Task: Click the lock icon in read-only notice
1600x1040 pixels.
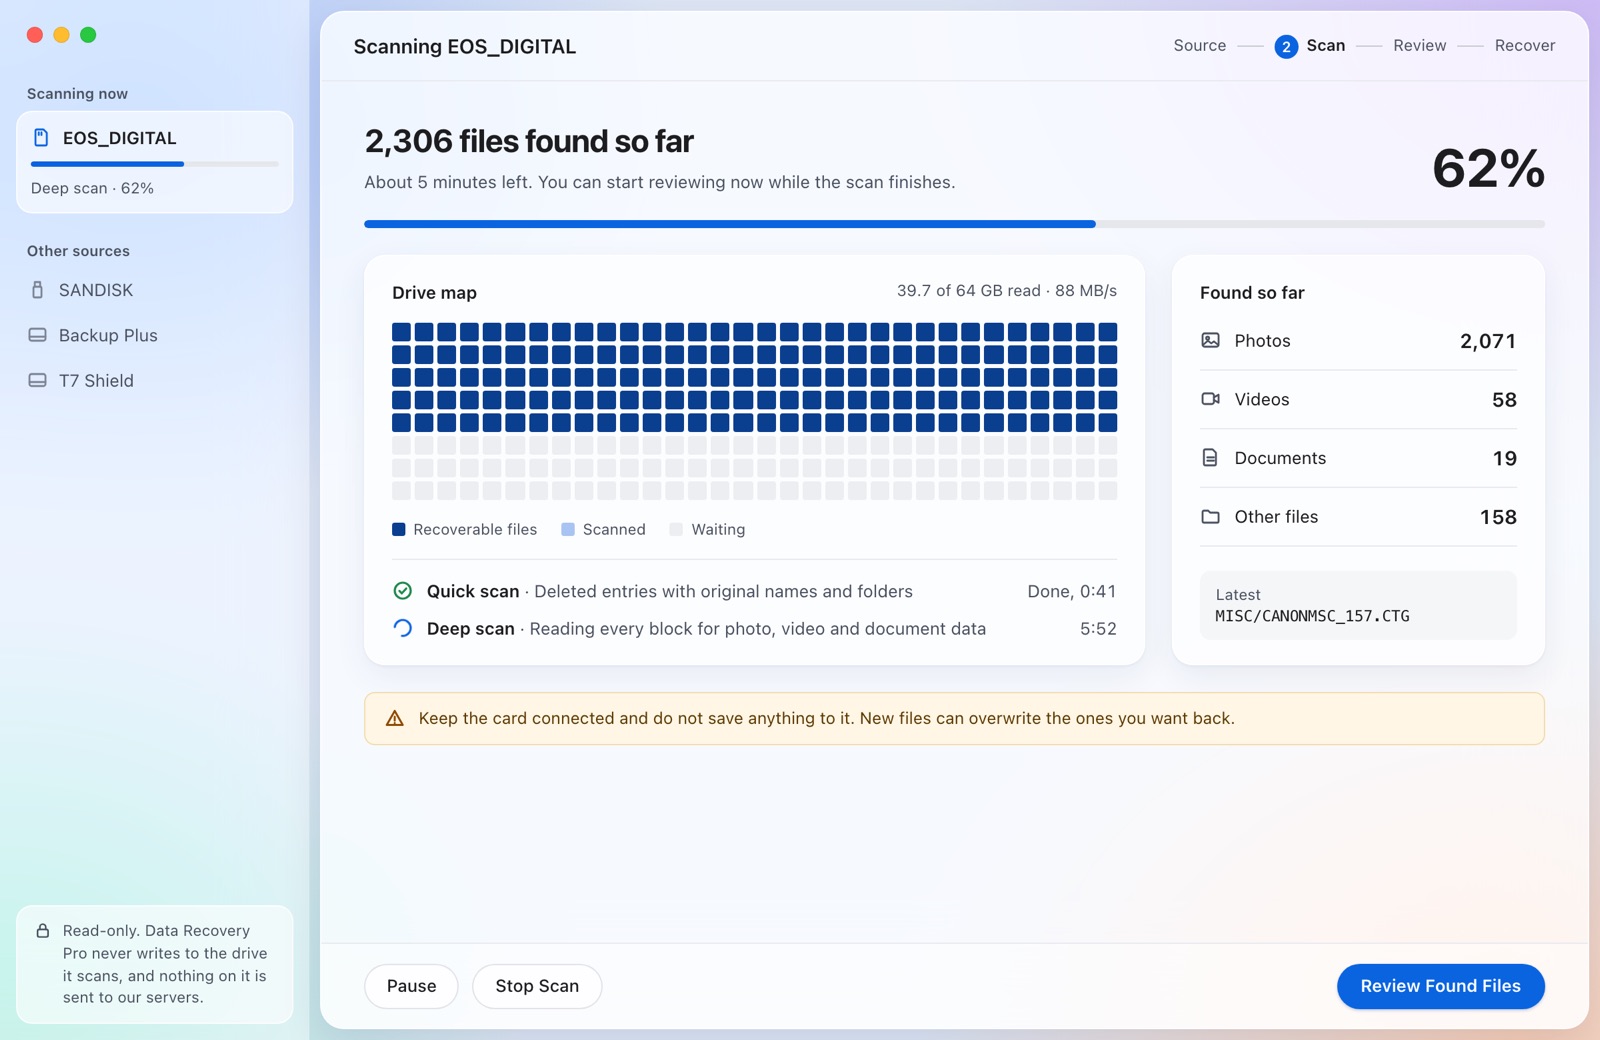Action: (43, 931)
